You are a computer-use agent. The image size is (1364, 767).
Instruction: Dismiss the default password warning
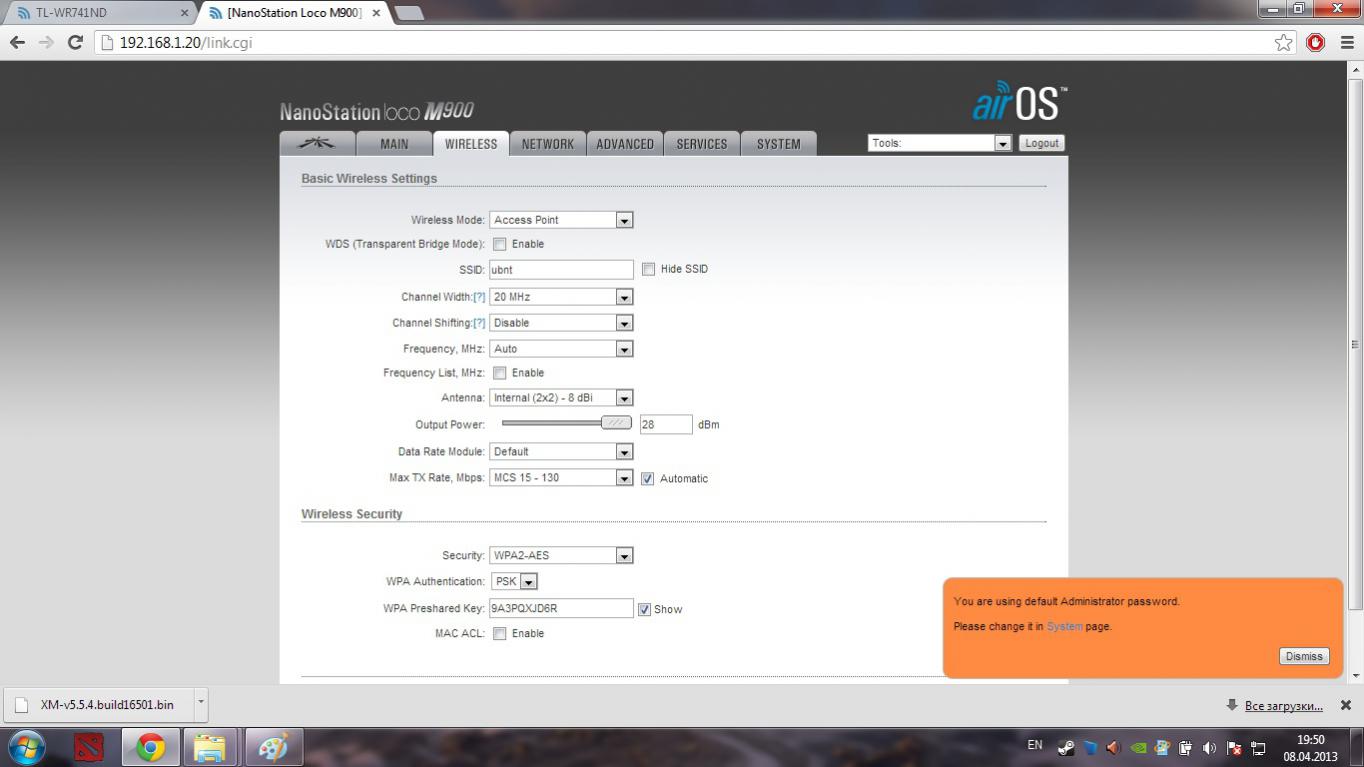coord(1304,656)
